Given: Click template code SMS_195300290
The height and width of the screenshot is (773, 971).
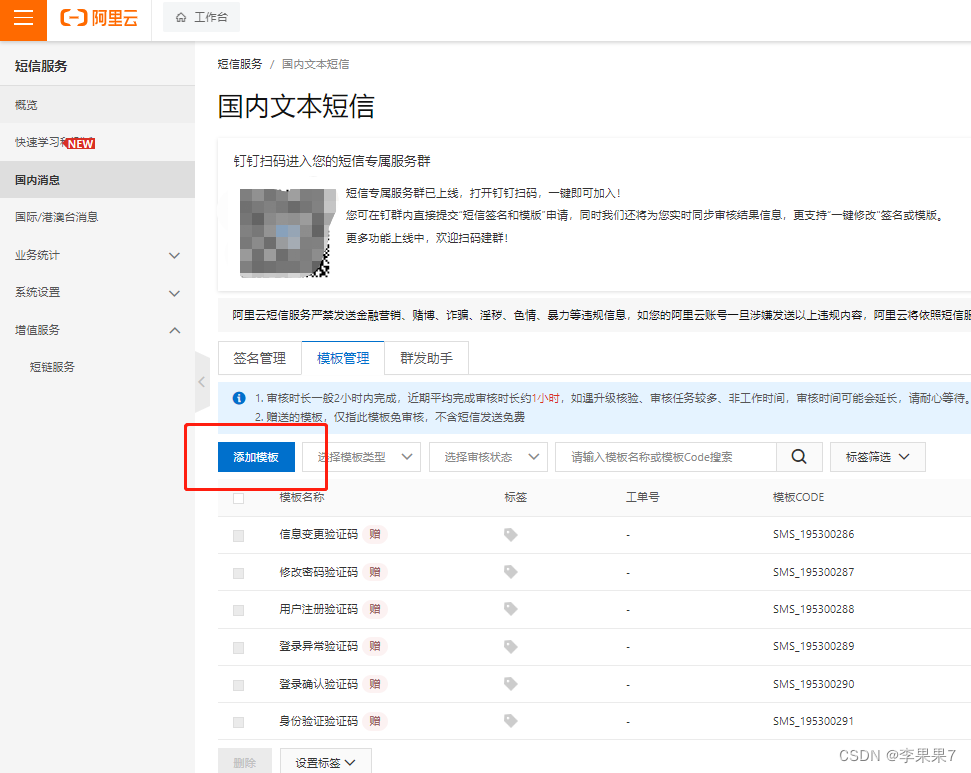Looking at the screenshot, I should coord(813,684).
